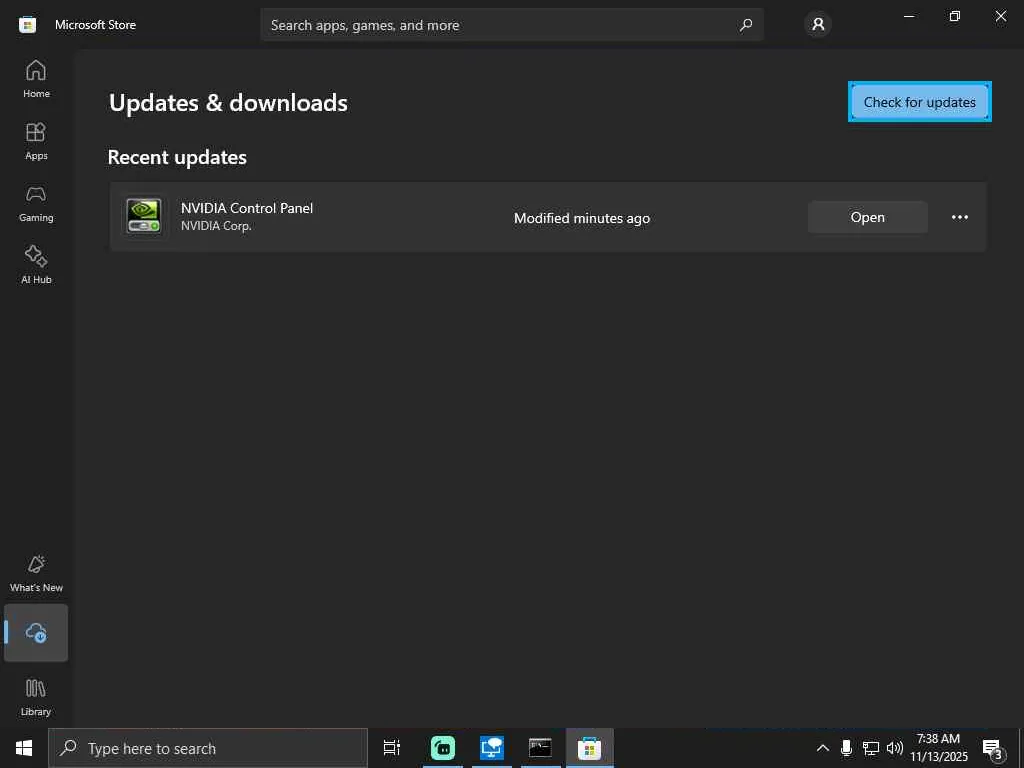The width and height of the screenshot is (1024, 768).
Task: Click Check for updates button
Action: [x=920, y=102]
